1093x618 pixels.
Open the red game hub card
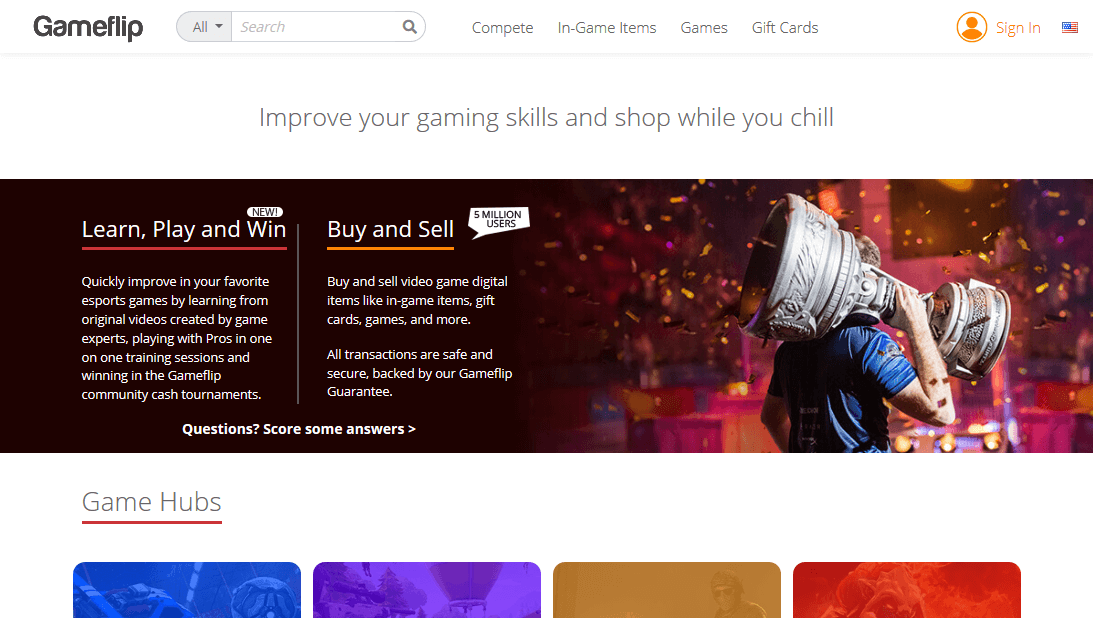pos(906,590)
